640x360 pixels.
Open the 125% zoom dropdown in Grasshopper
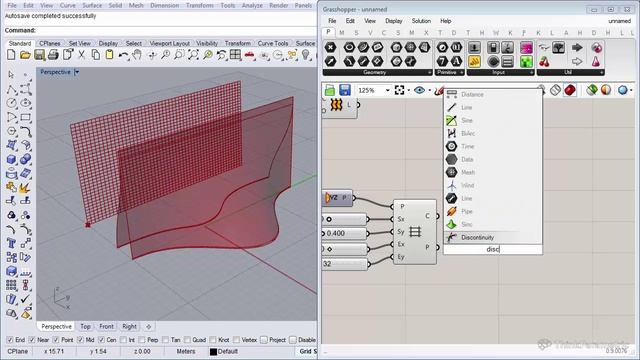[x=387, y=90]
